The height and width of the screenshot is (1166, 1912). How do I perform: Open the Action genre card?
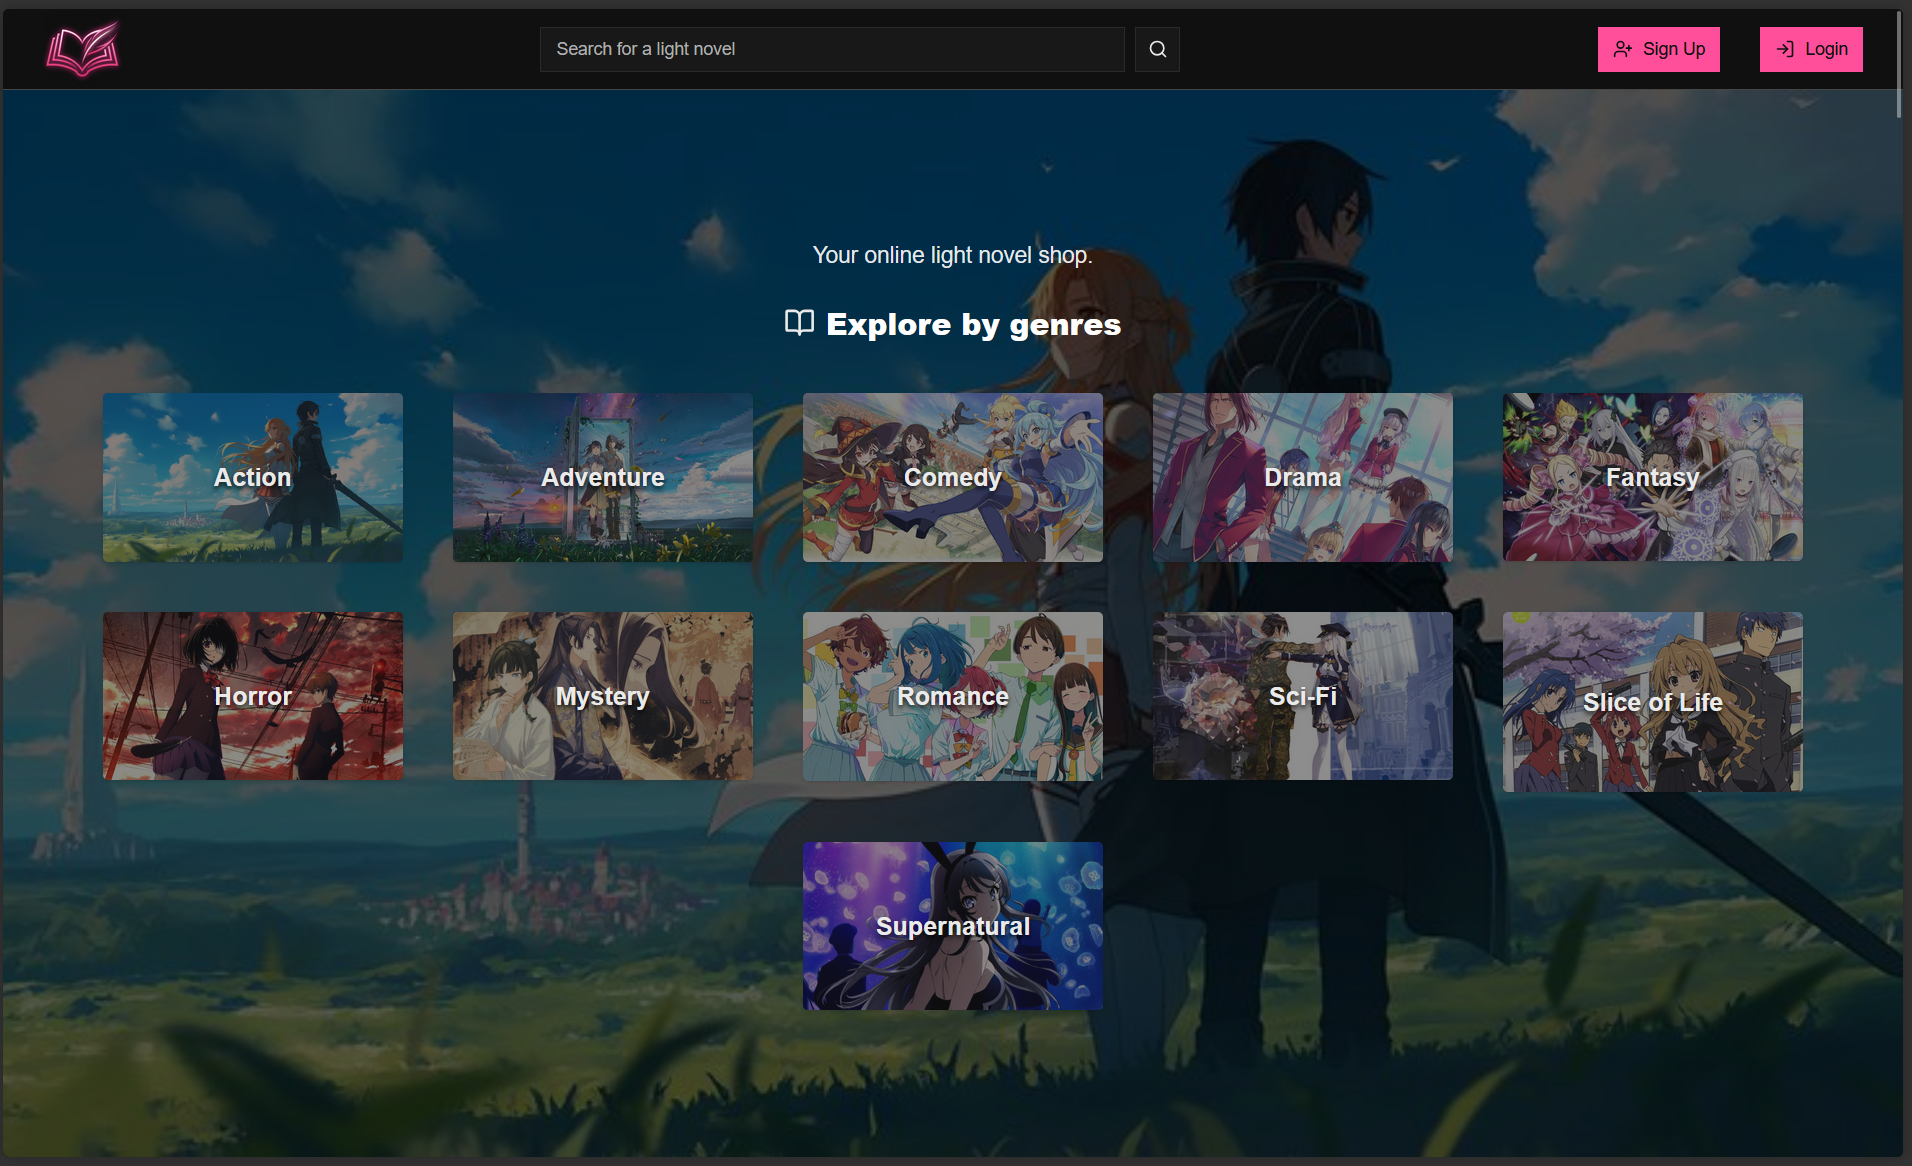pyautogui.click(x=253, y=477)
